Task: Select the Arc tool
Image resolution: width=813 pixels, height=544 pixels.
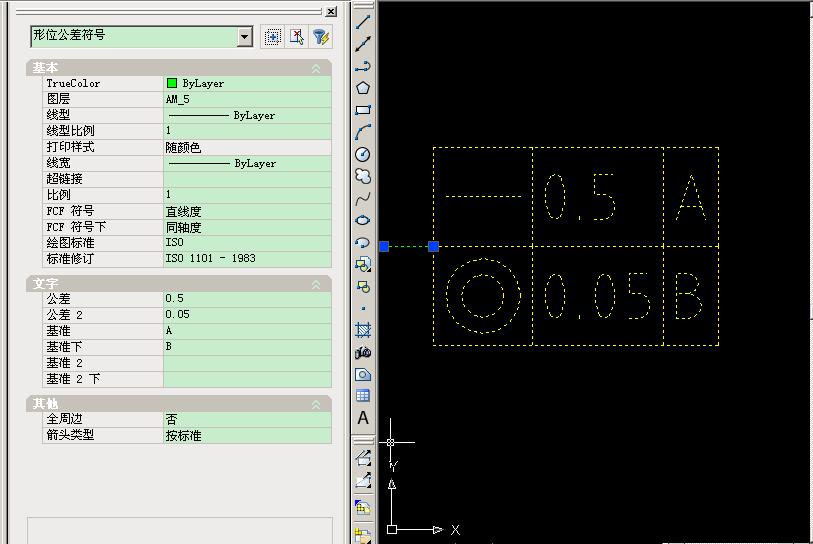Action: tap(363, 132)
